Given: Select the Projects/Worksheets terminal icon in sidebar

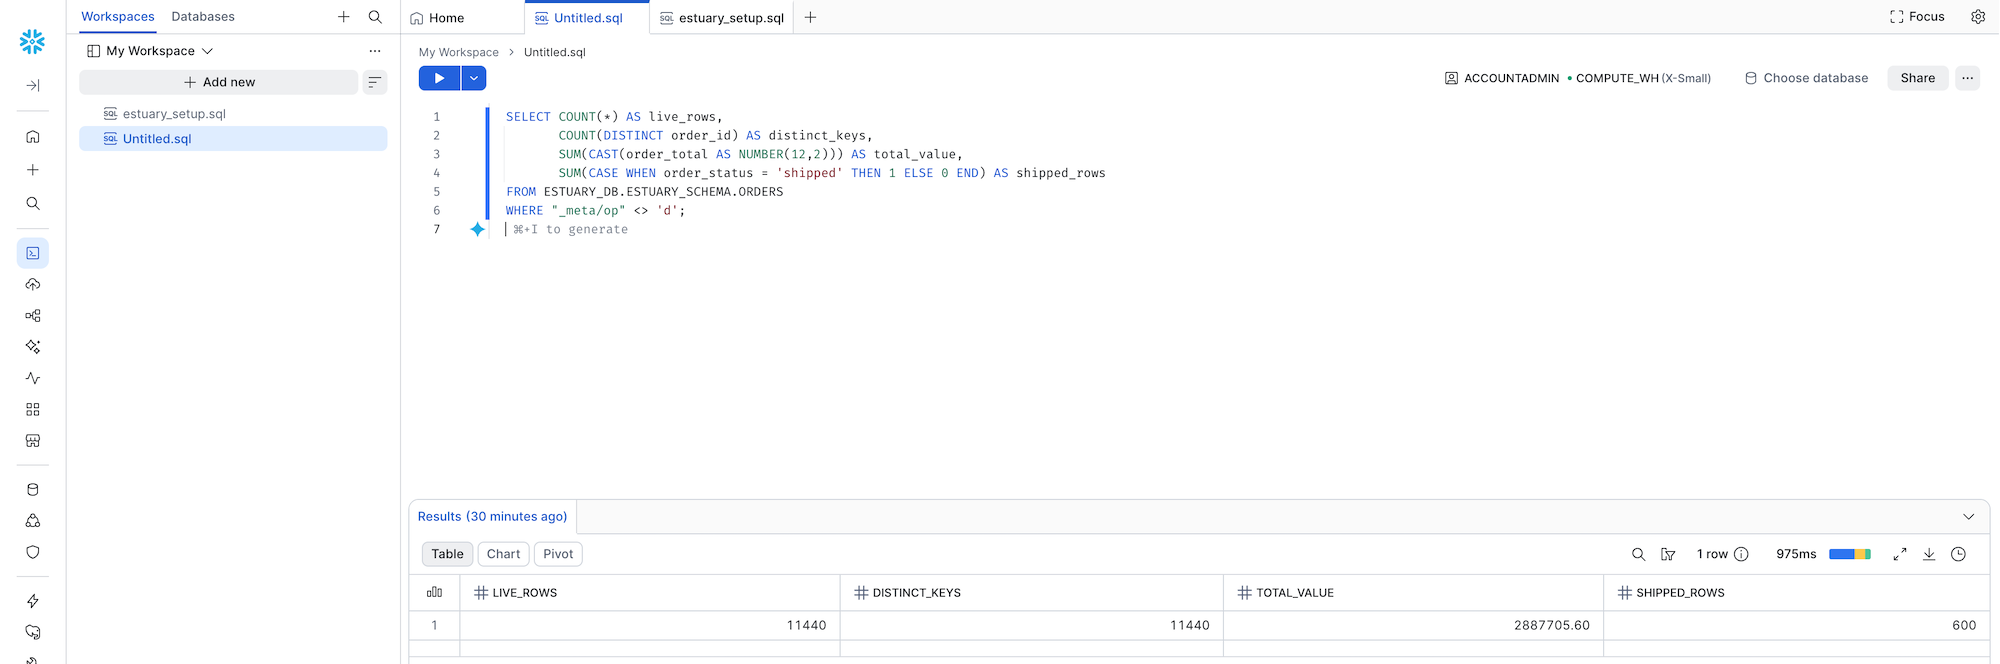Looking at the screenshot, I should (x=32, y=253).
